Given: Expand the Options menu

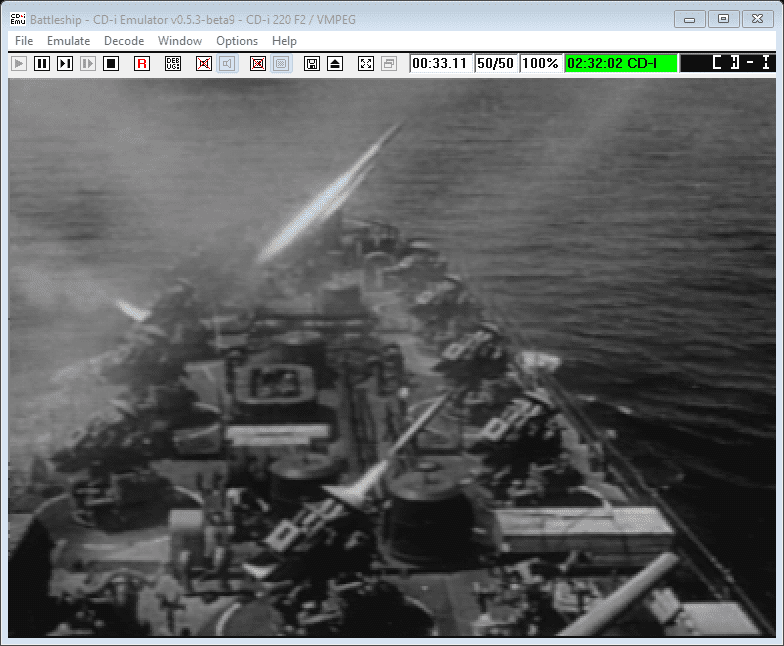Looking at the screenshot, I should pos(237,41).
